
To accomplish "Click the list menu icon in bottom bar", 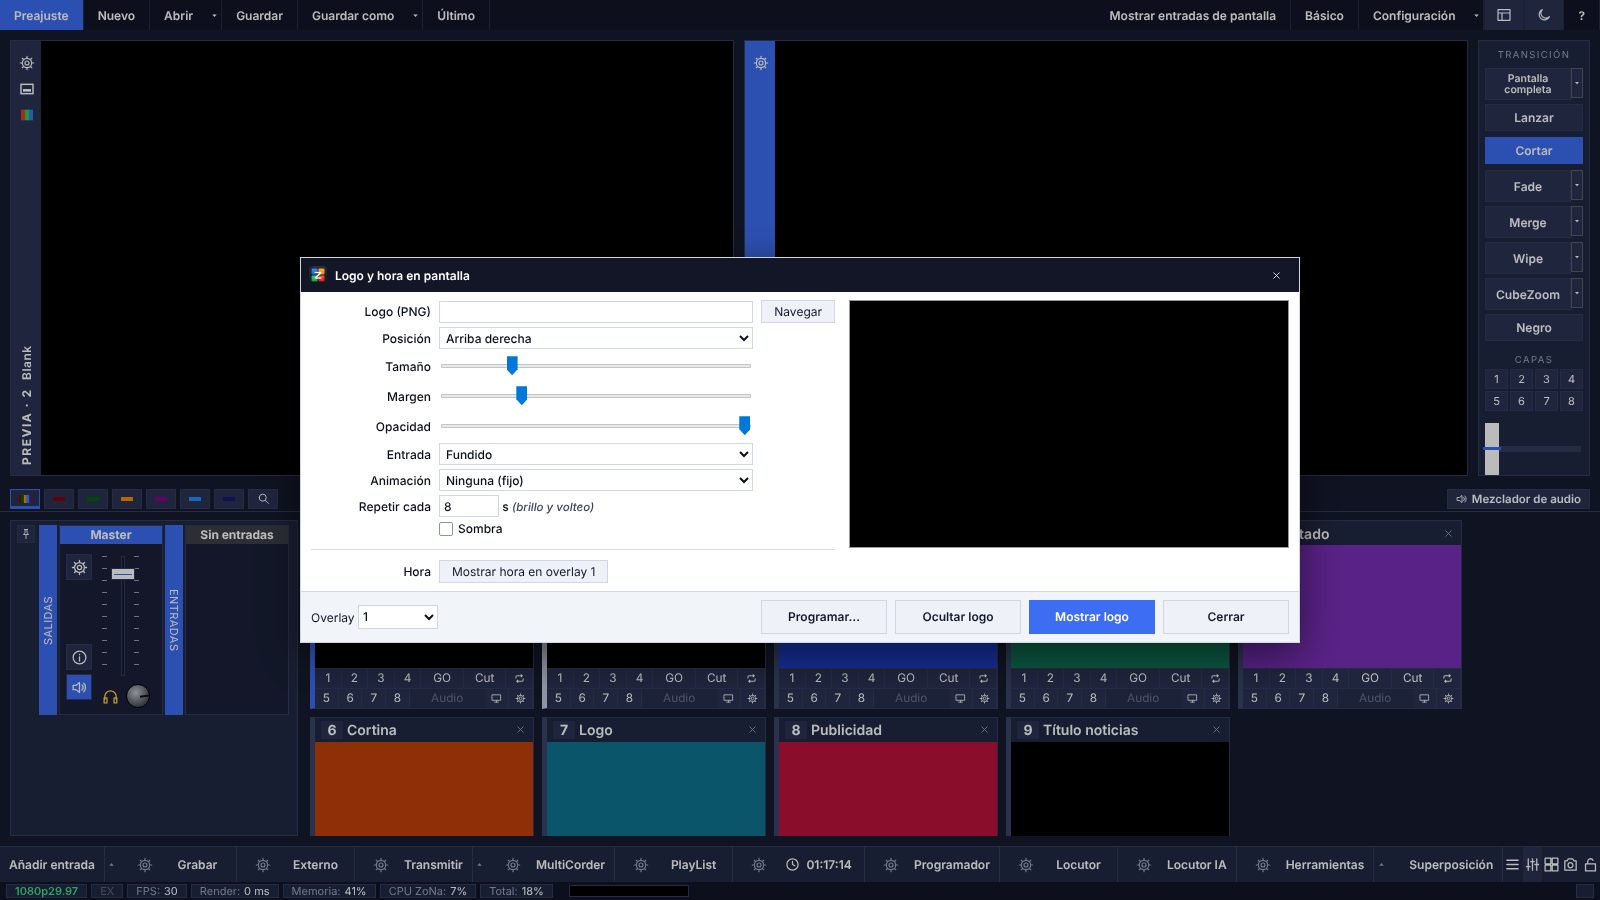I will tap(1512, 865).
